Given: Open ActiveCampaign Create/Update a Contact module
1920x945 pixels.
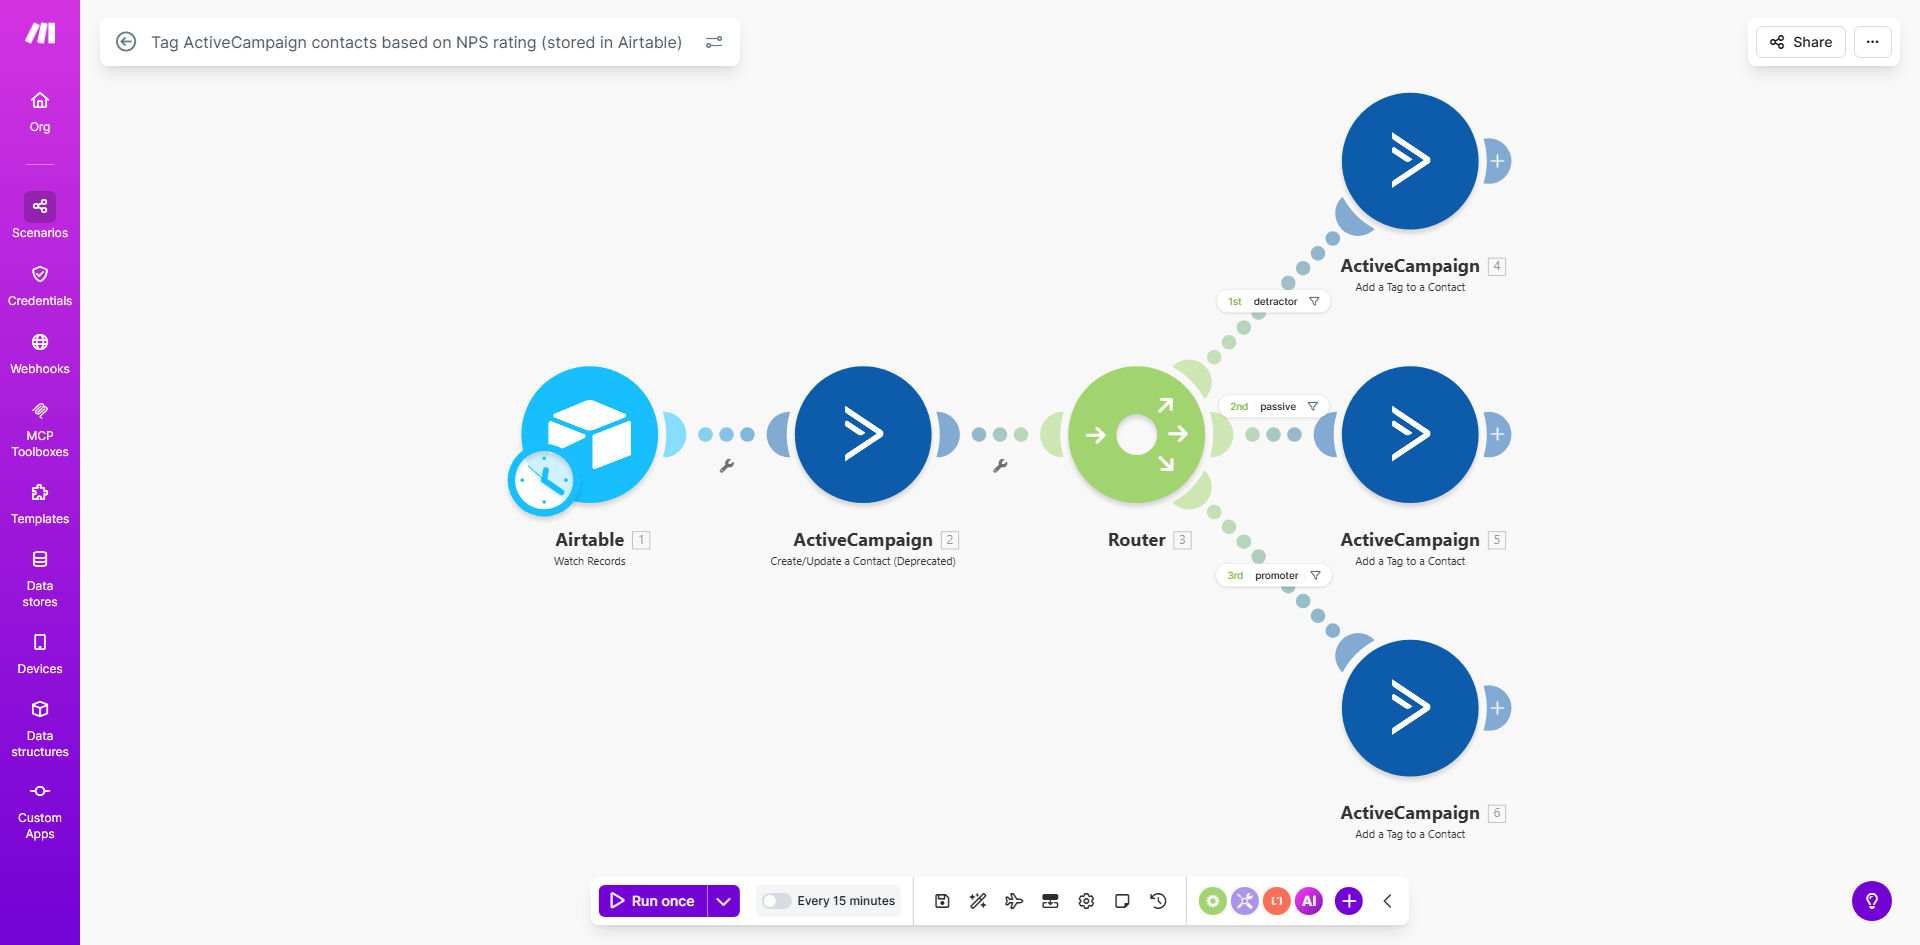Looking at the screenshot, I should pyautogui.click(x=863, y=434).
